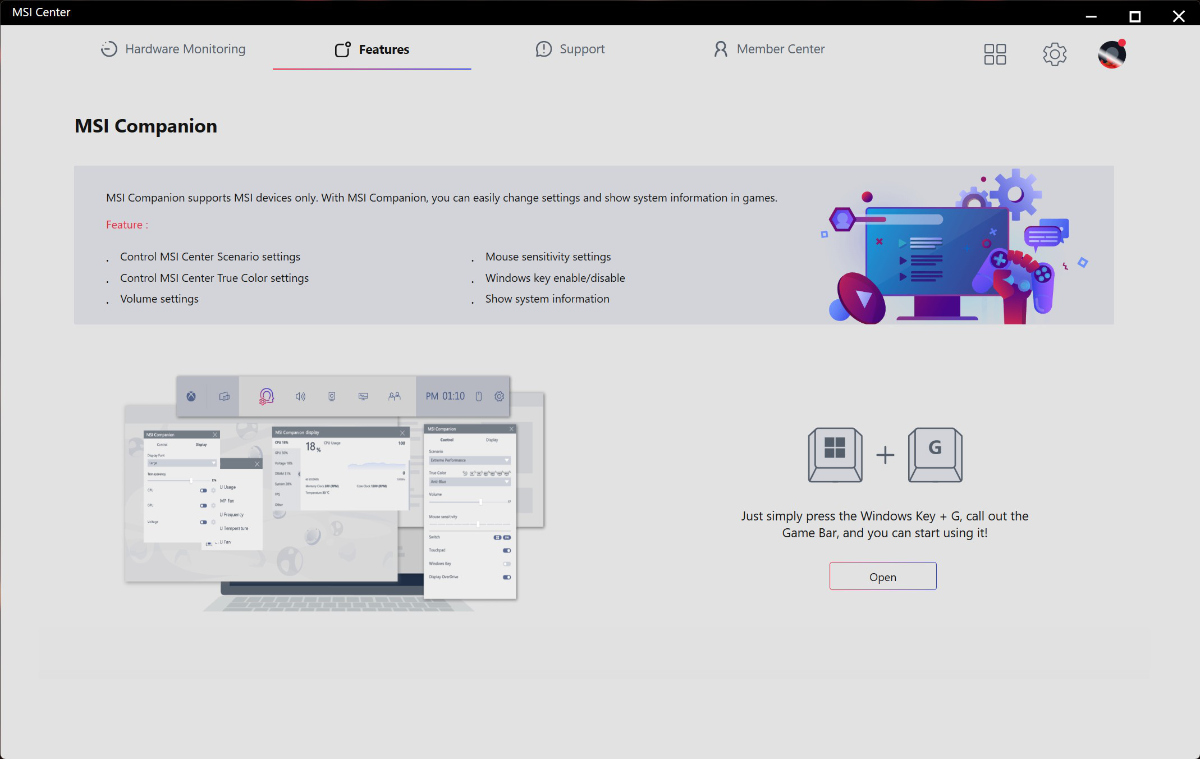This screenshot has height=759, width=1200.
Task: Click the MSI Companion page heading
Action: [146, 126]
